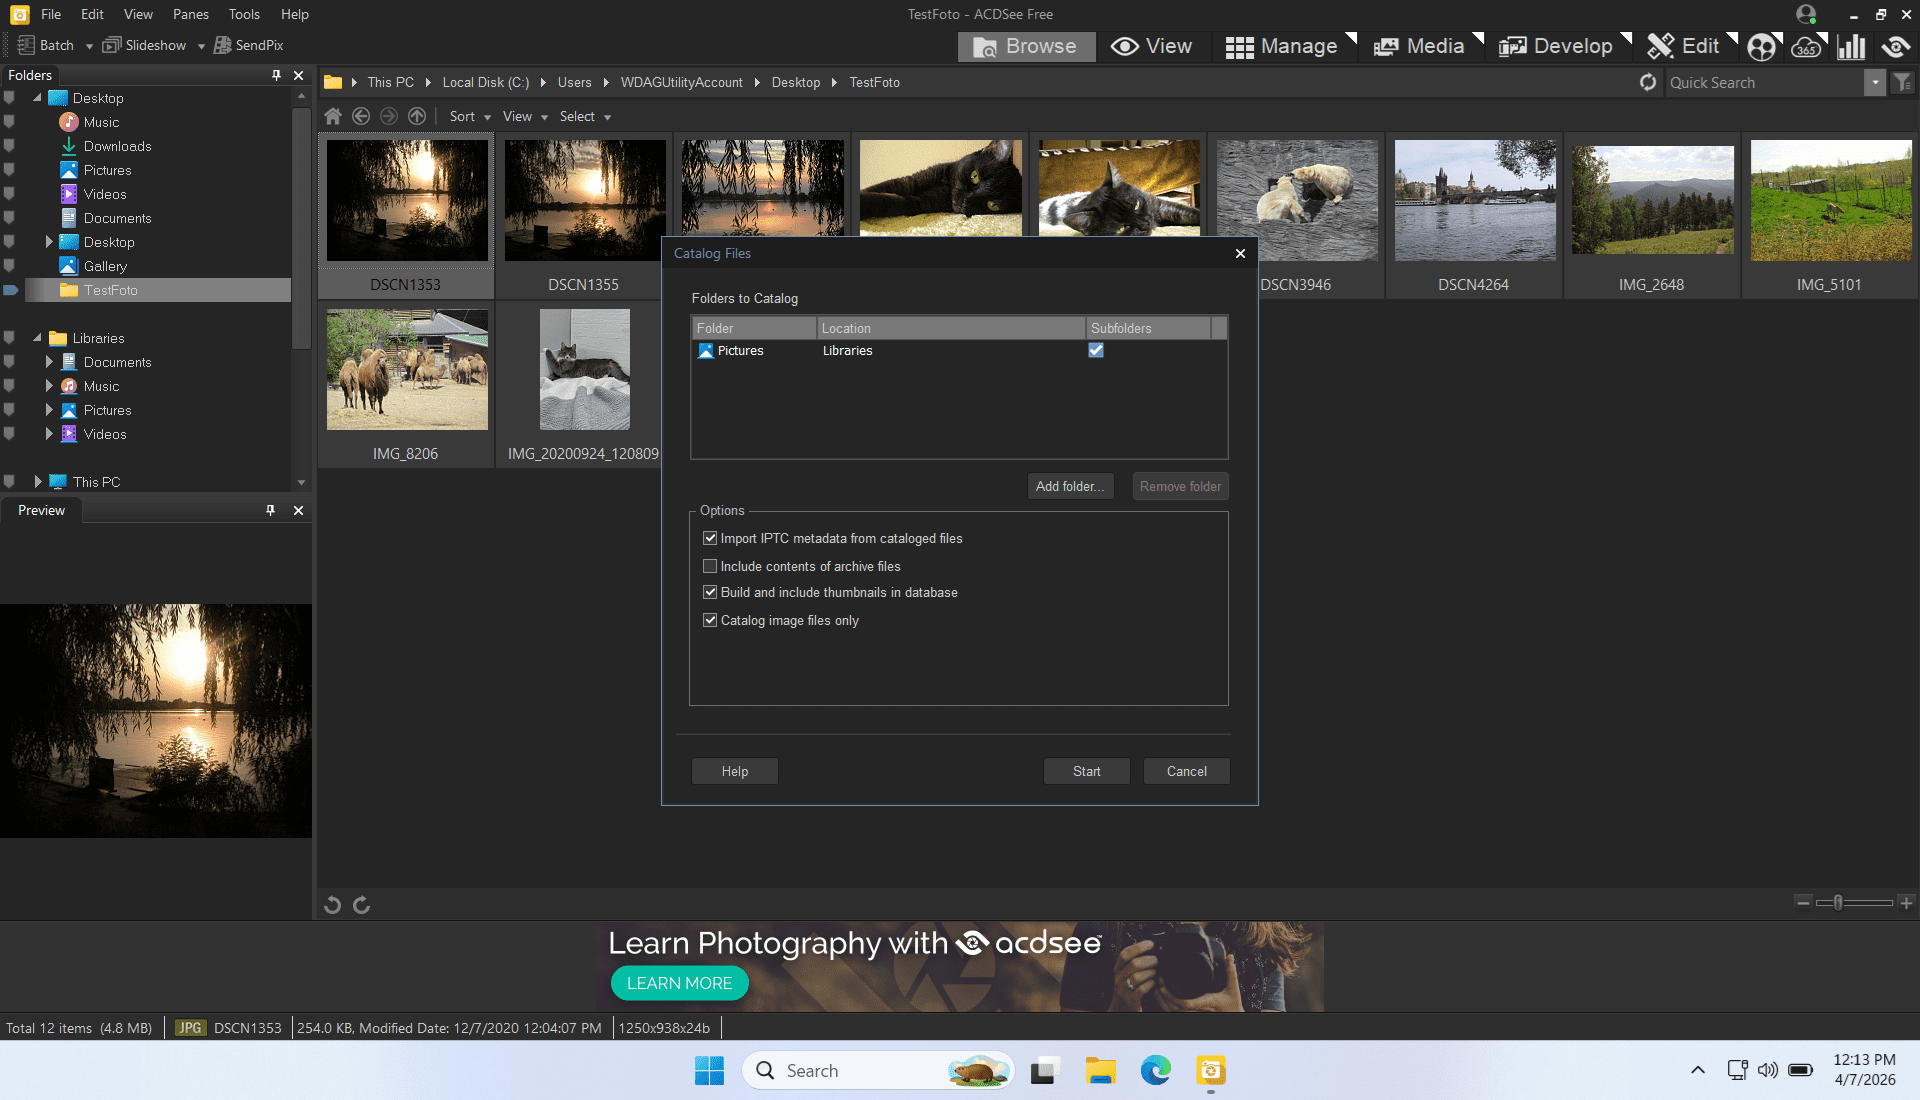This screenshot has width=1920, height=1100.
Task: Click the Add folder... button
Action: [1070, 486]
